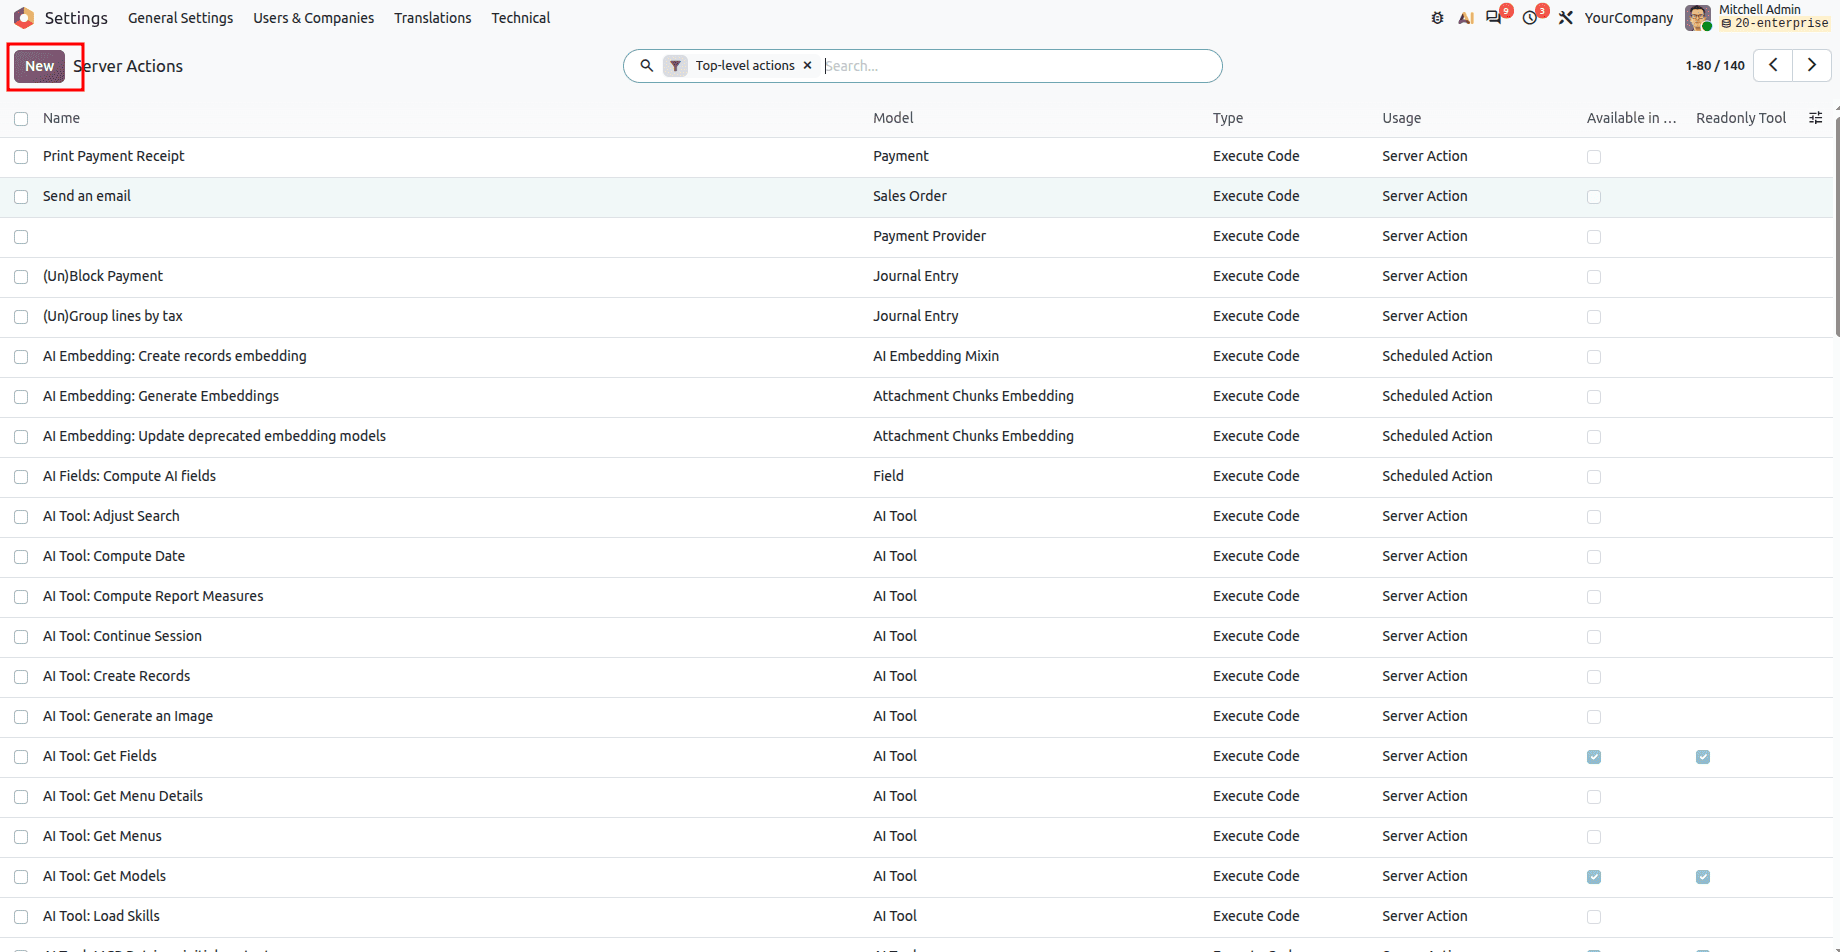Open the General Settings menu
1840x952 pixels.
point(180,18)
